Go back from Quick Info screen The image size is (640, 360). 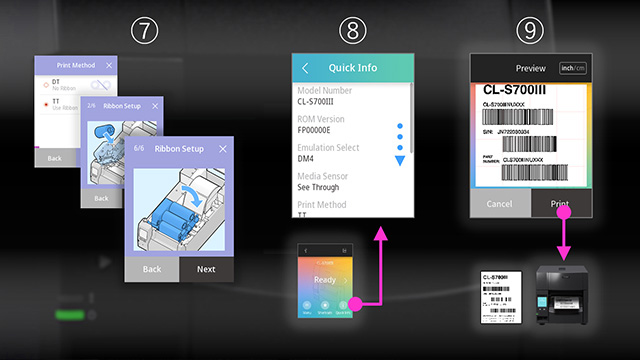(305, 68)
